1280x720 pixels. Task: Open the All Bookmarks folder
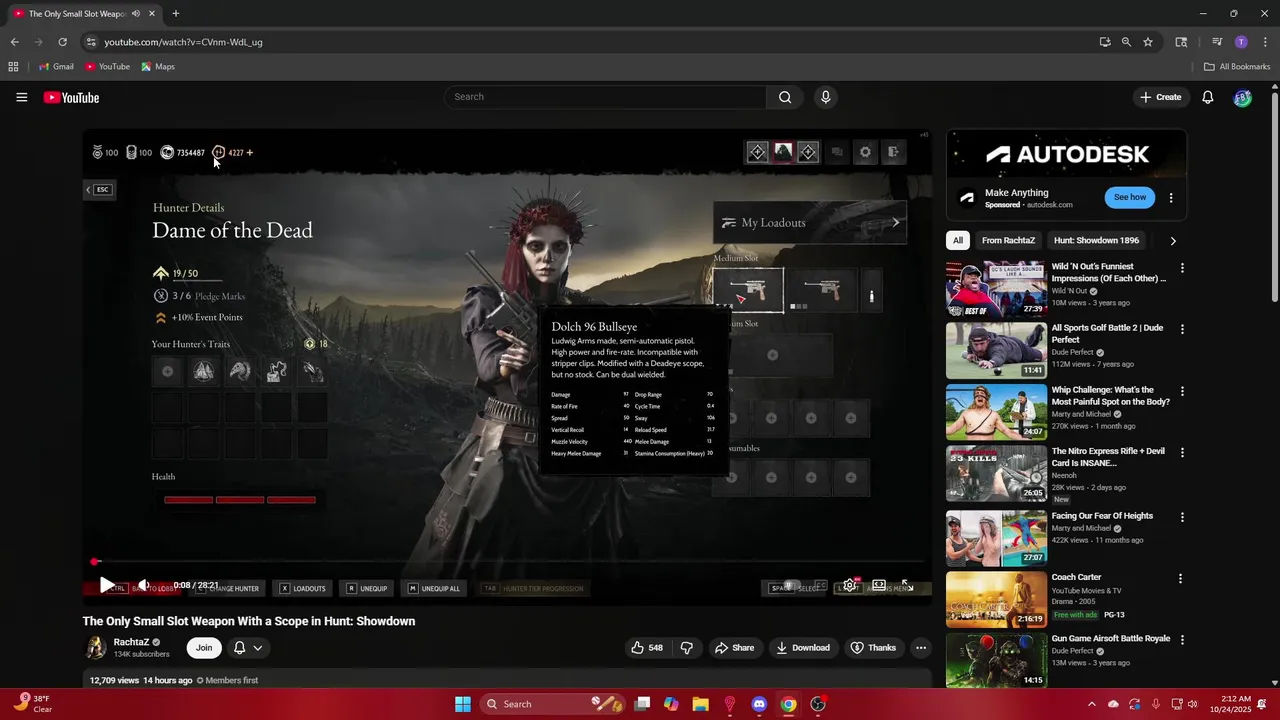1237,67
